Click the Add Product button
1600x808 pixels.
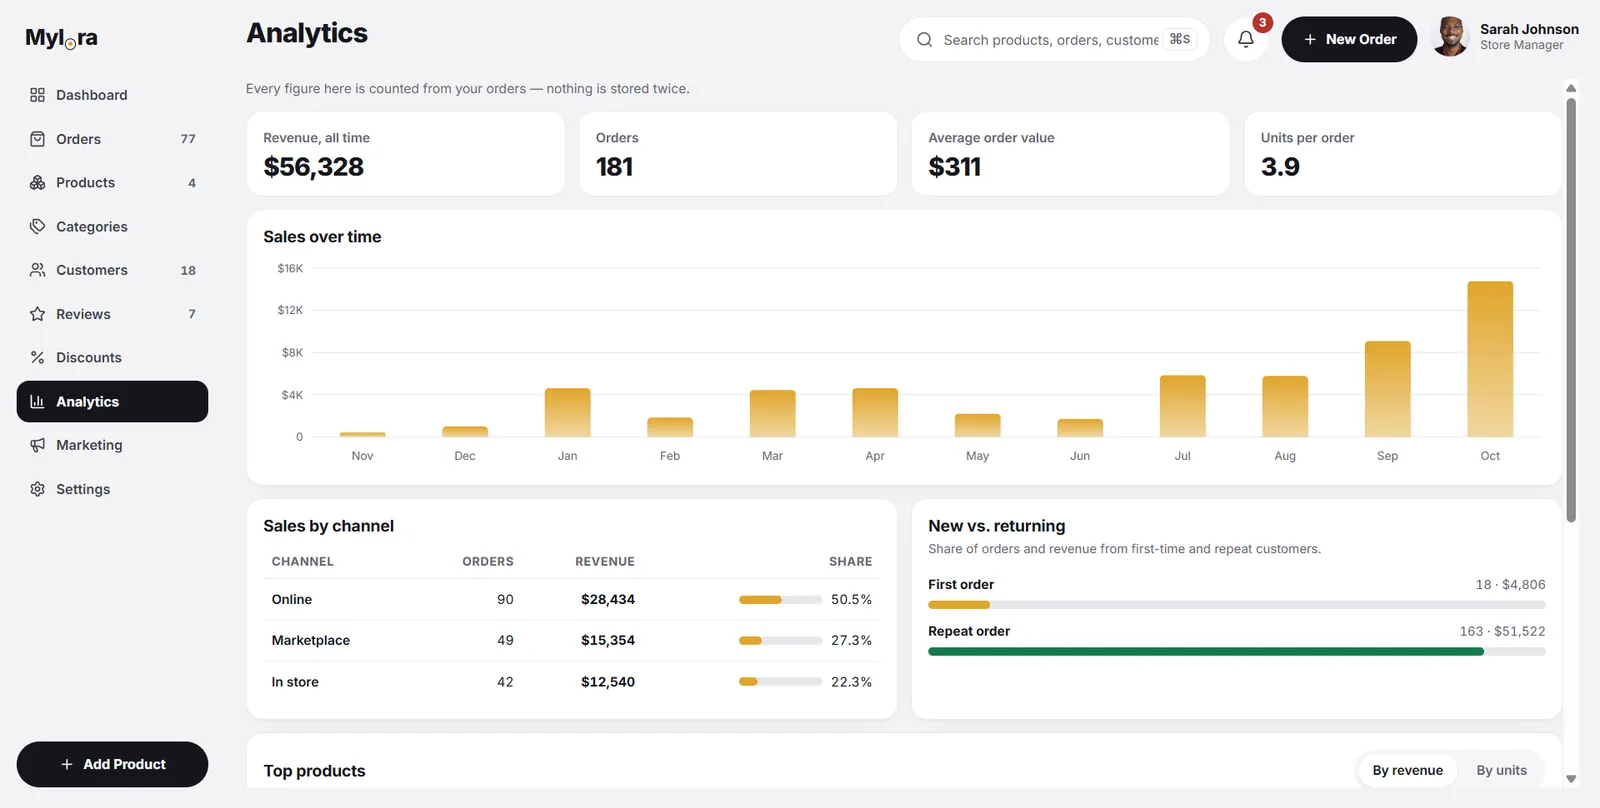[x=112, y=764]
